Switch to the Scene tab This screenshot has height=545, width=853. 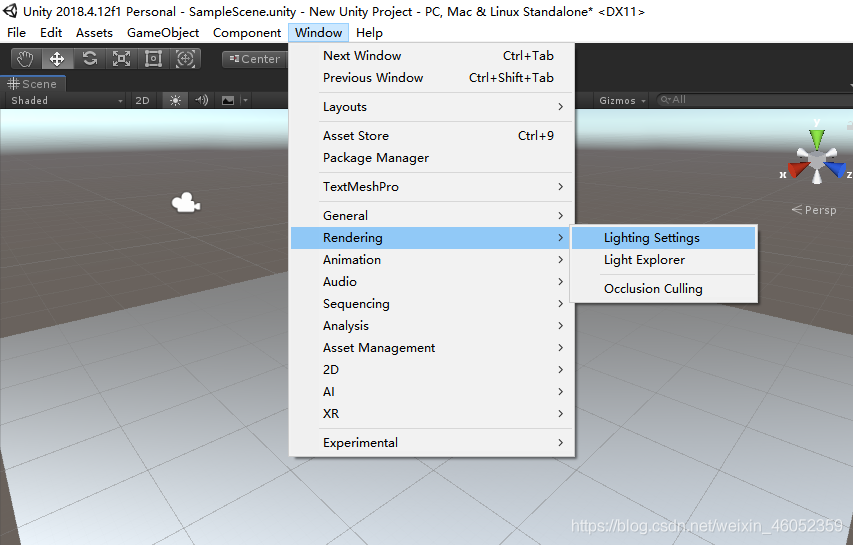[x=33, y=85]
